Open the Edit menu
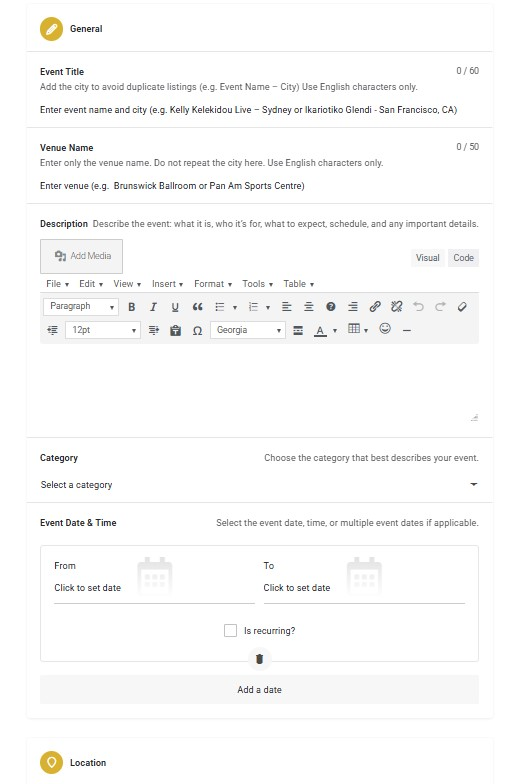Viewport: 514px width, 784px height. tap(90, 284)
